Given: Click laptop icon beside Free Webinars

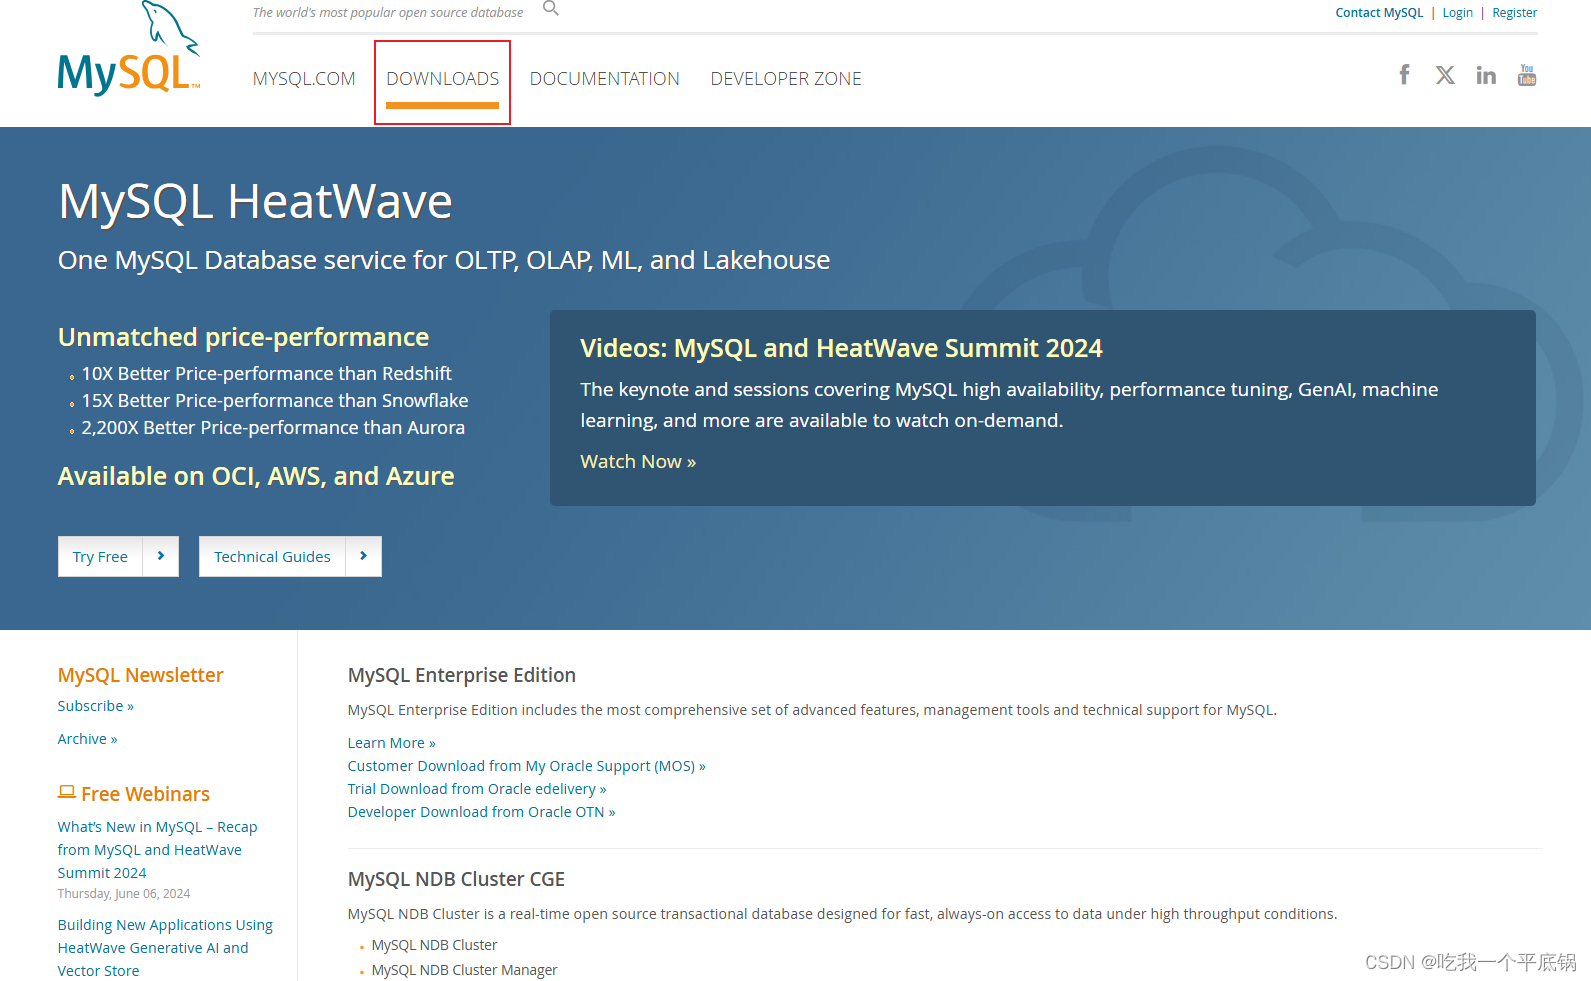Looking at the screenshot, I should point(67,792).
